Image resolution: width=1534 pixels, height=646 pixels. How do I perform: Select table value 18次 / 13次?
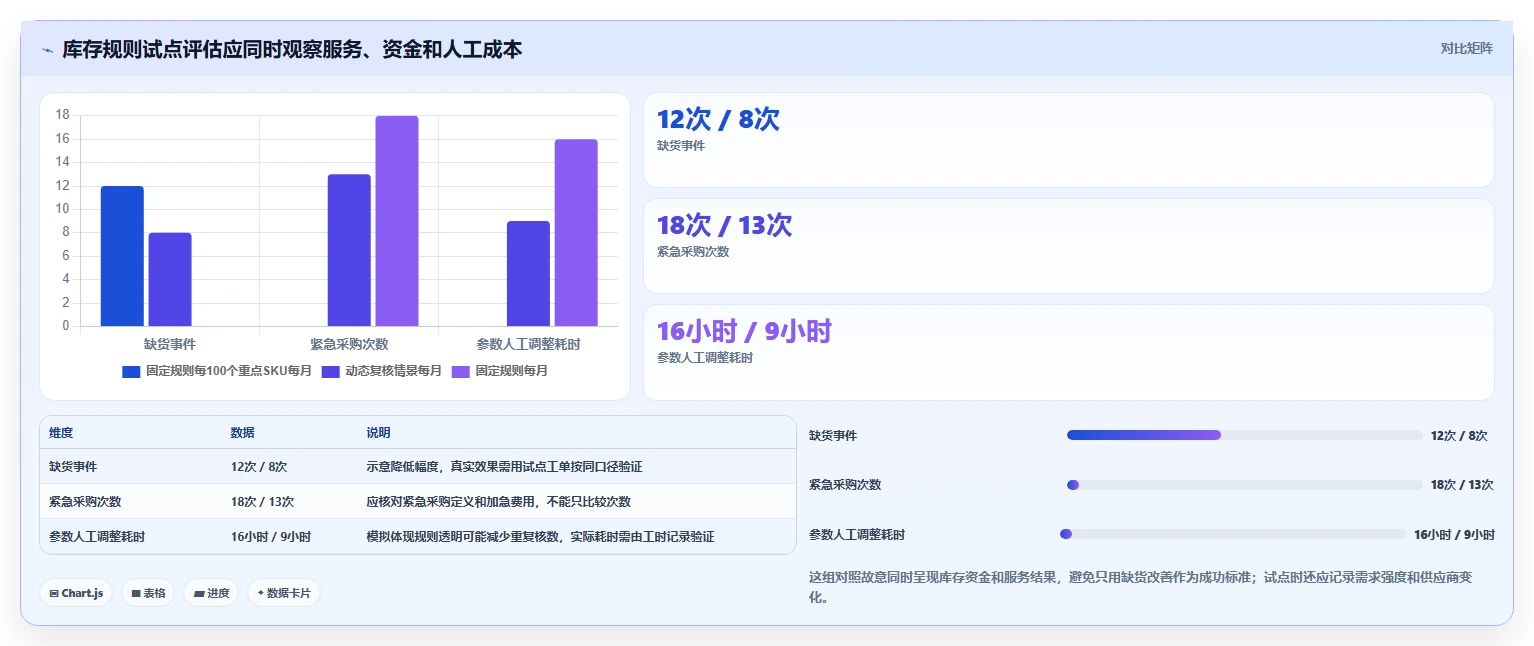pyautogui.click(x=262, y=502)
